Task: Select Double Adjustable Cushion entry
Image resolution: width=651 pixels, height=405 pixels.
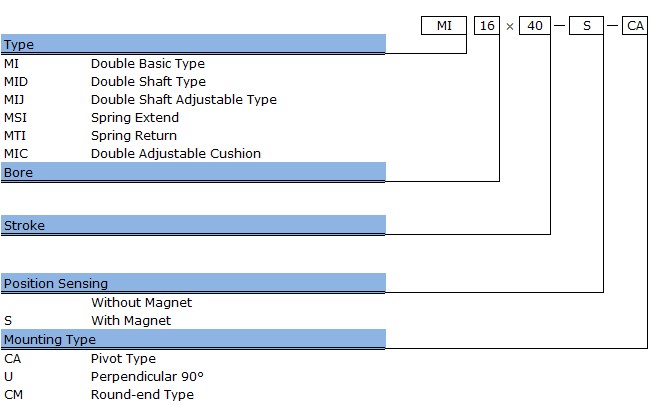Action: [176, 154]
